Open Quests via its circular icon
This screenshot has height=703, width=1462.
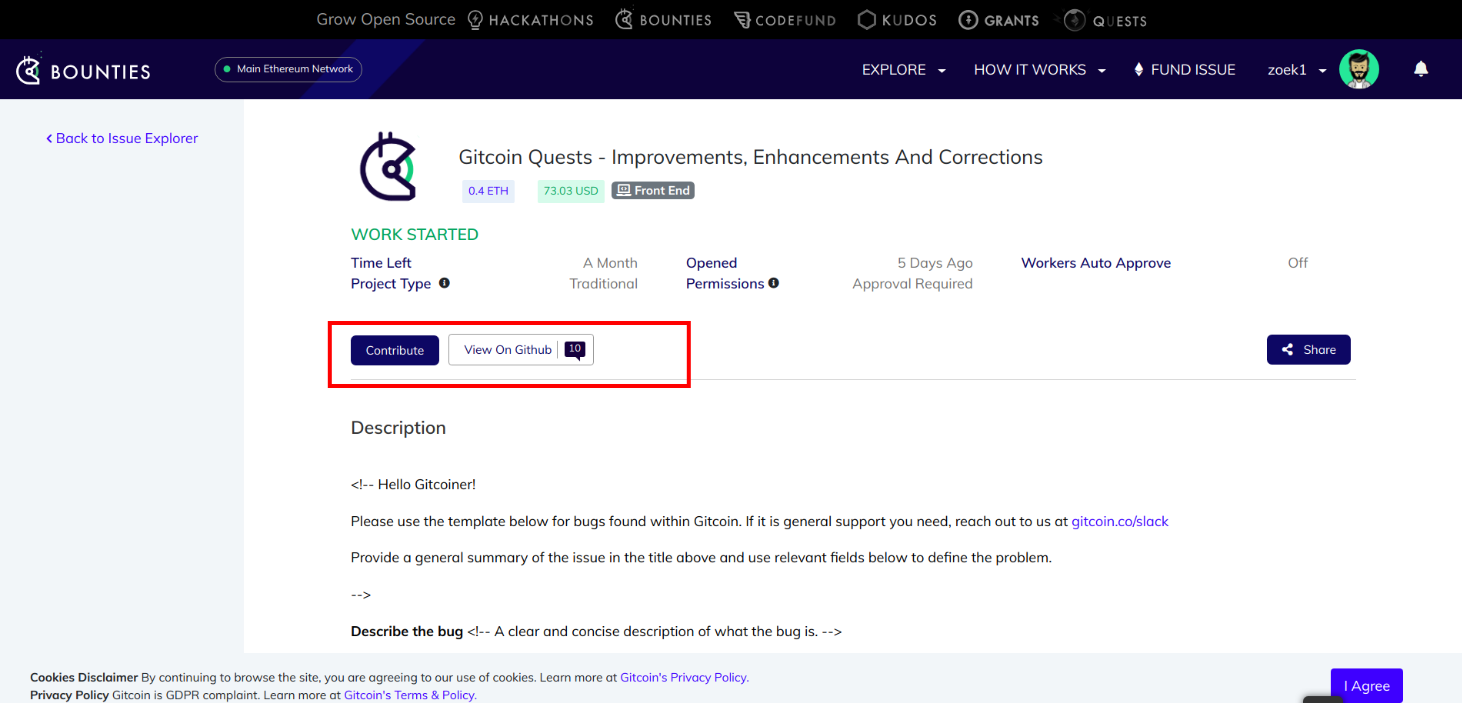click(1073, 19)
